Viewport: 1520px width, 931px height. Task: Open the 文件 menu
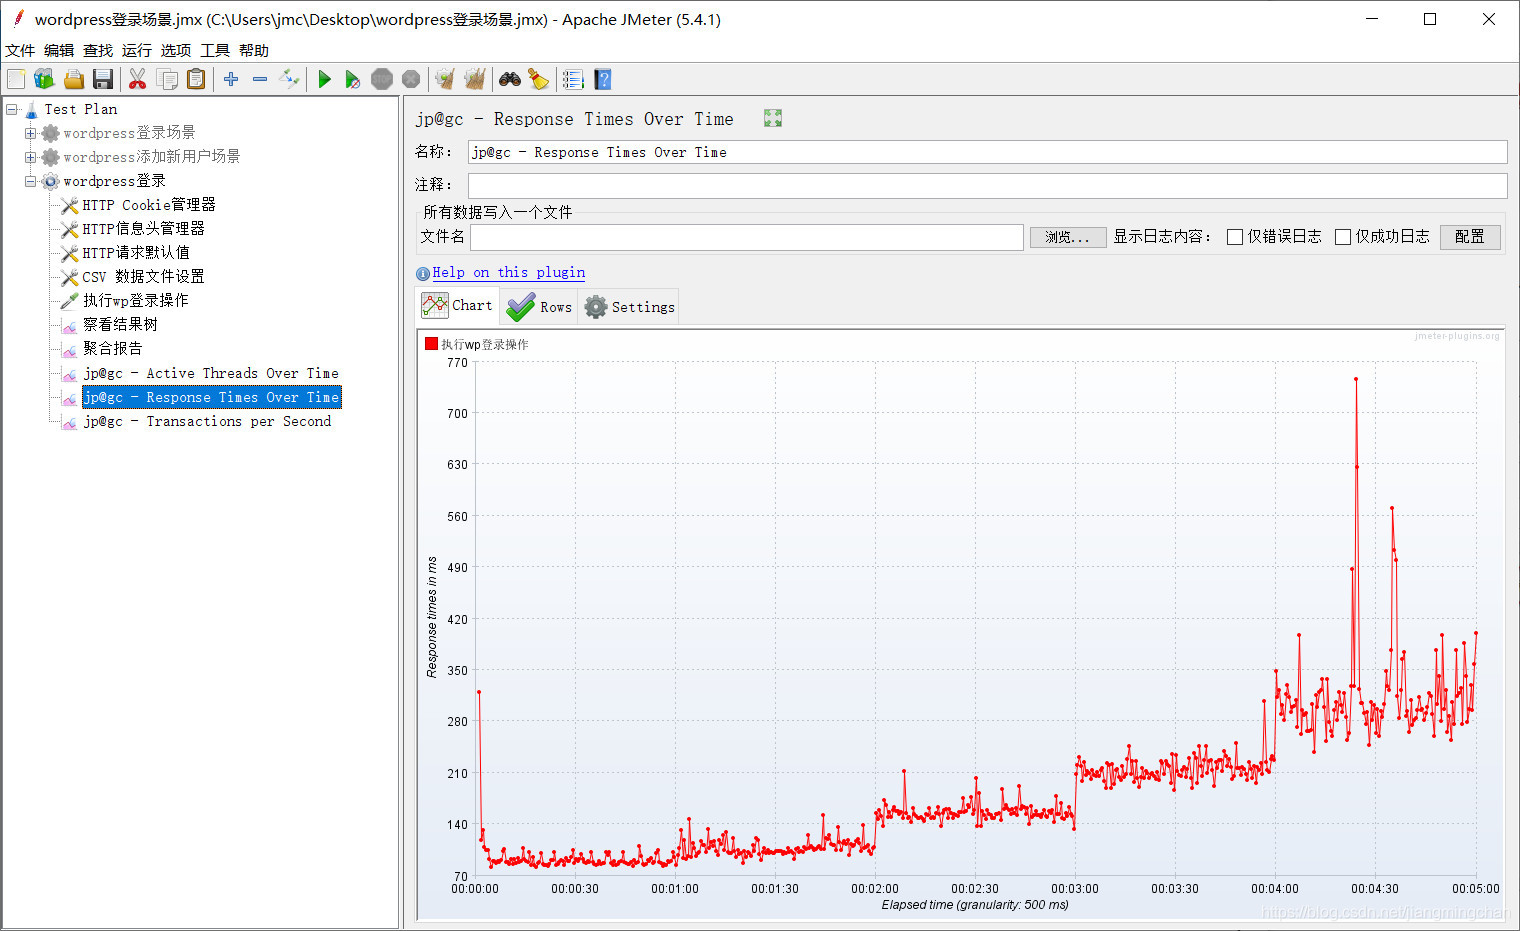tap(20, 50)
